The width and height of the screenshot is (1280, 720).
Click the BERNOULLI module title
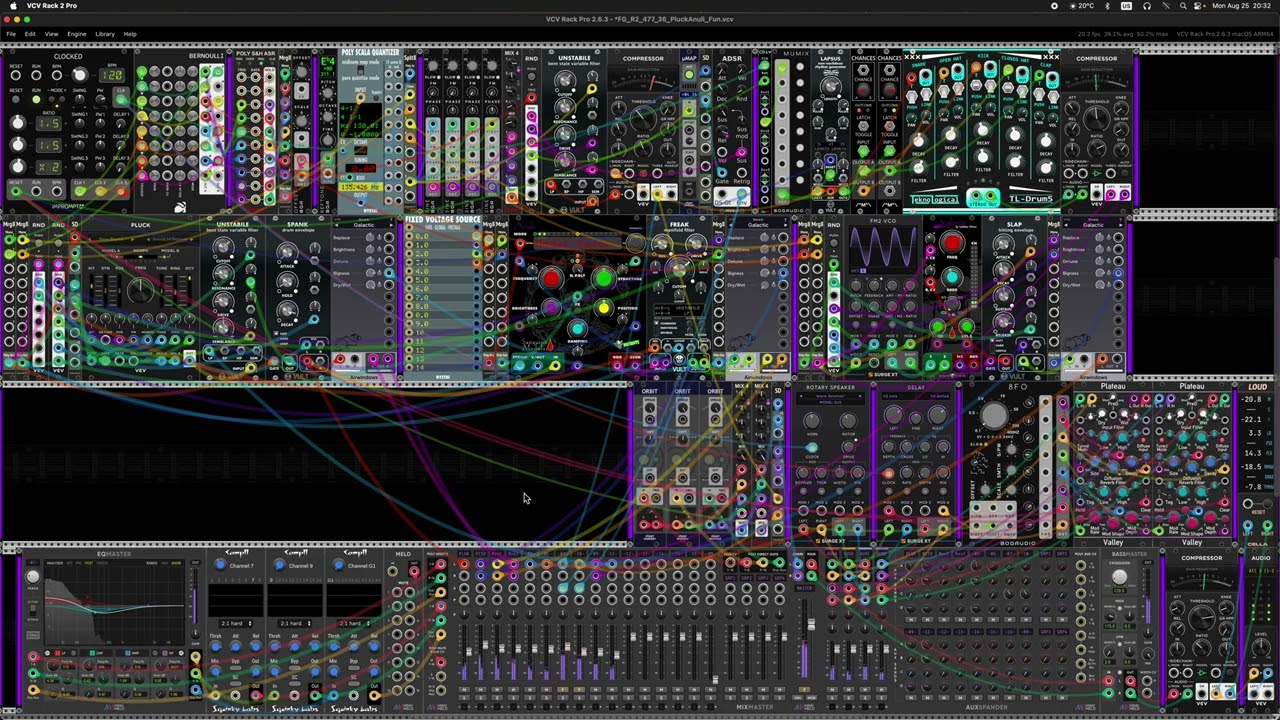(x=206, y=57)
